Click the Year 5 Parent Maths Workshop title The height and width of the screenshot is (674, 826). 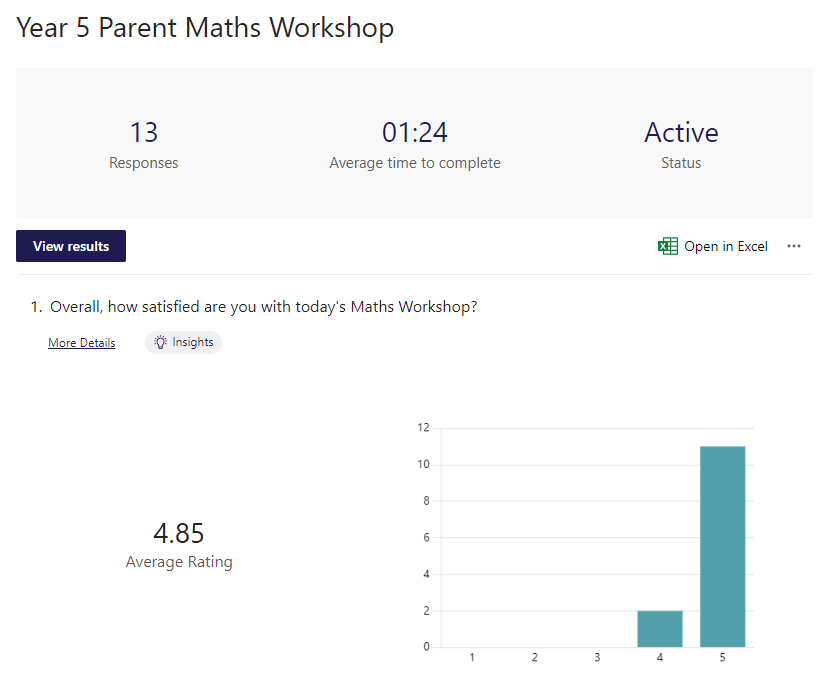[x=205, y=27]
